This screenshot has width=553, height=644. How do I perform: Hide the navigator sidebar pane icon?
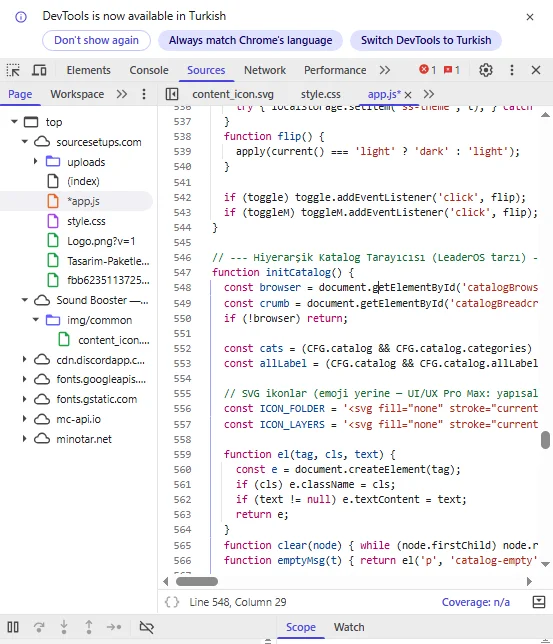pos(172,94)
